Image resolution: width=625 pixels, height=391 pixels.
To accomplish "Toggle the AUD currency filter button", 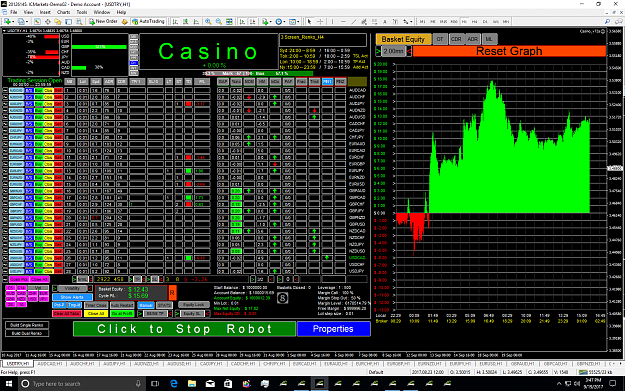I will pos(10,293).
